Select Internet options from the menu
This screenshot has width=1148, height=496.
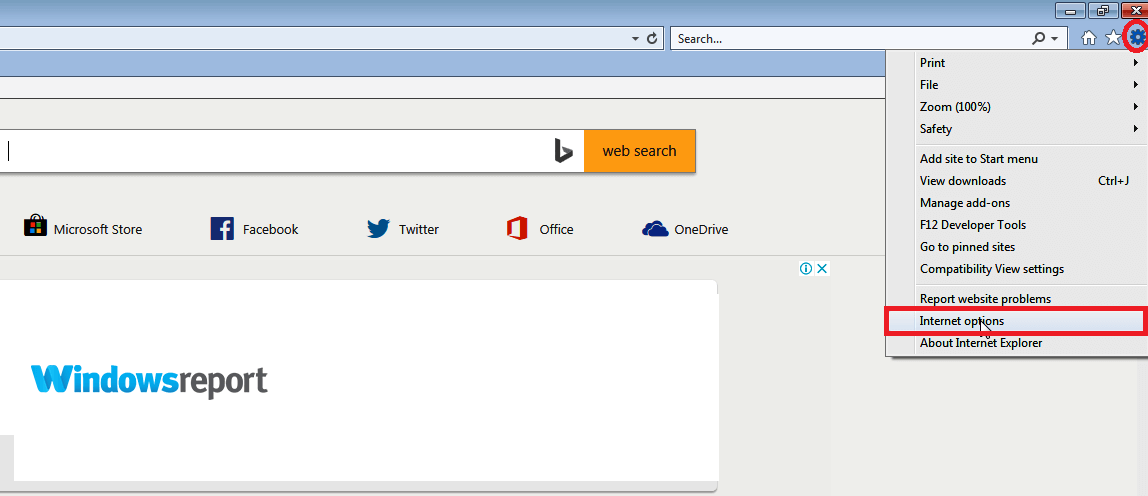point(1015,321)
